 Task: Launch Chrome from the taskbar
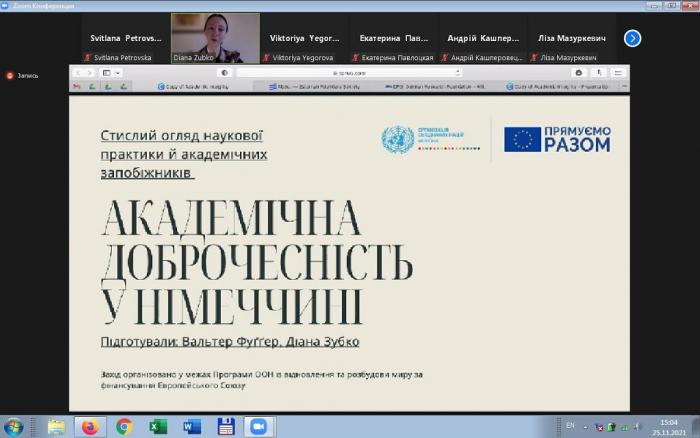(124, 427)
